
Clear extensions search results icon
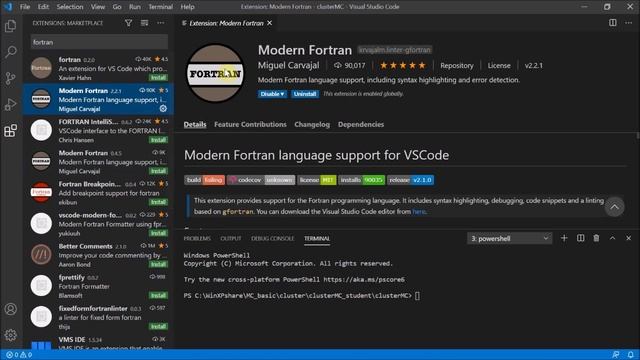point(144,23)
